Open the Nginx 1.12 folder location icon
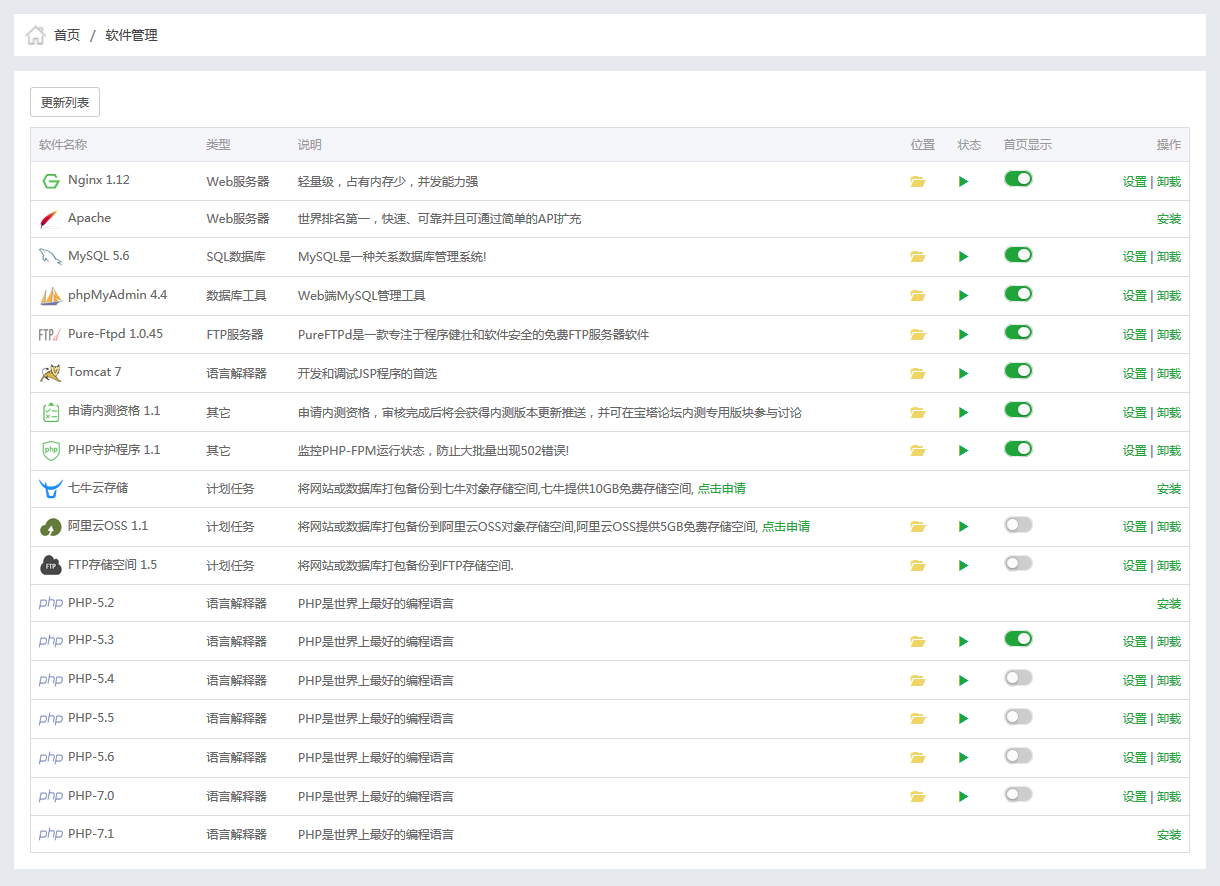 click(x=917, y=182)
